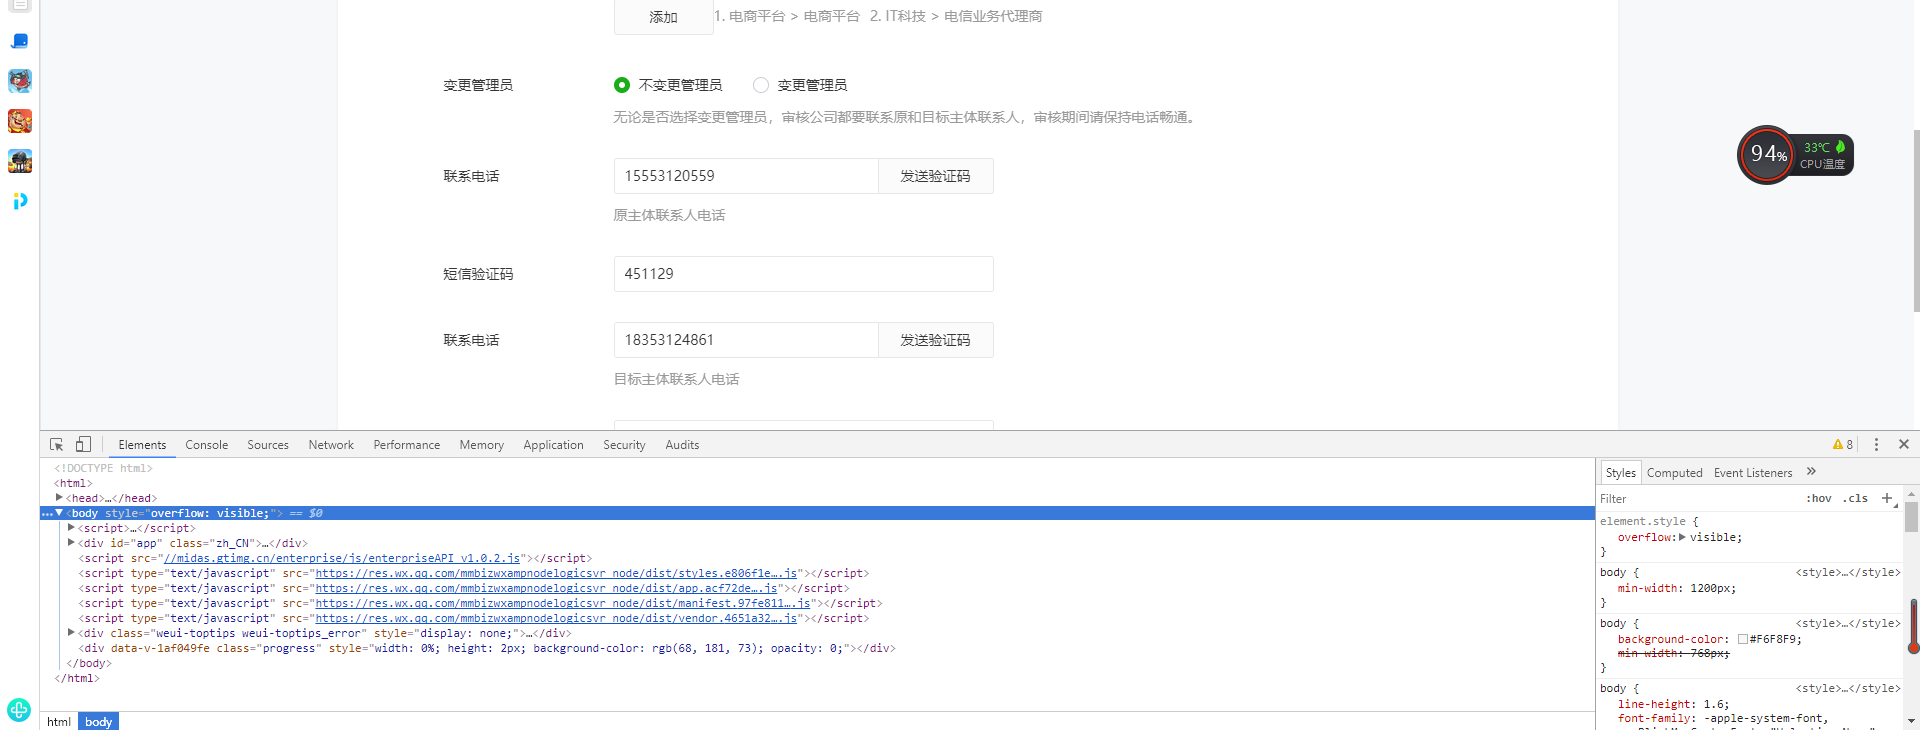Viewport: 1920px width, 730px height.
Task: Switch to the Computed tab
Action: pos(1674,473)
